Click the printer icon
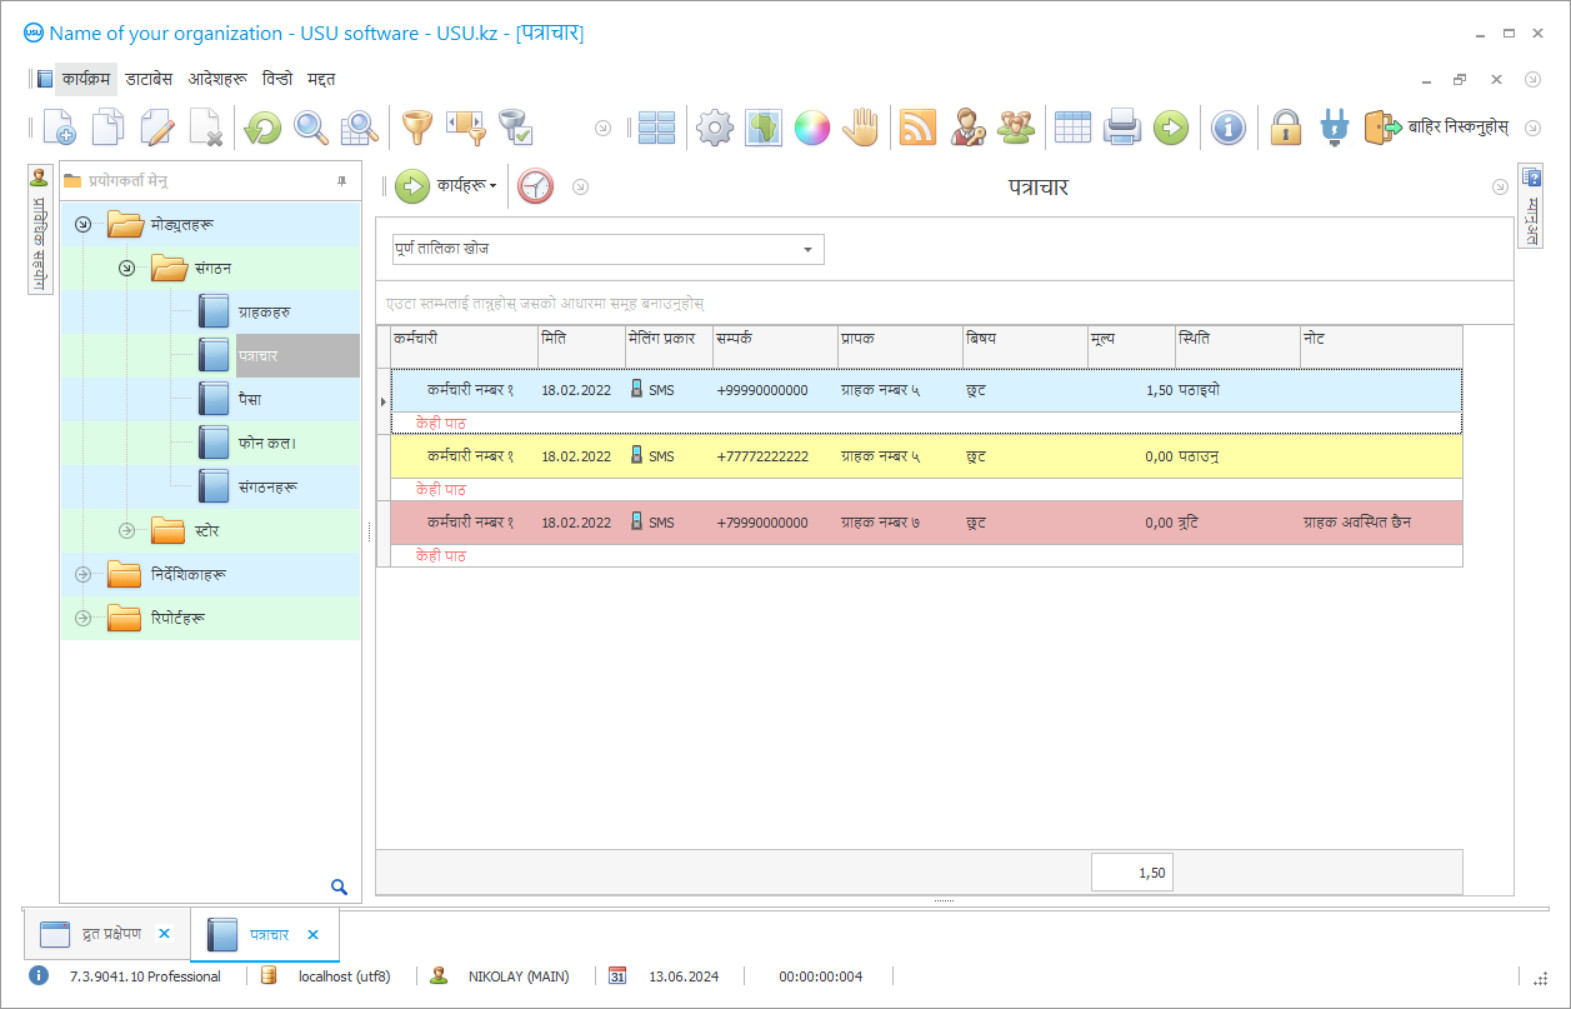 click(1122, 127)
